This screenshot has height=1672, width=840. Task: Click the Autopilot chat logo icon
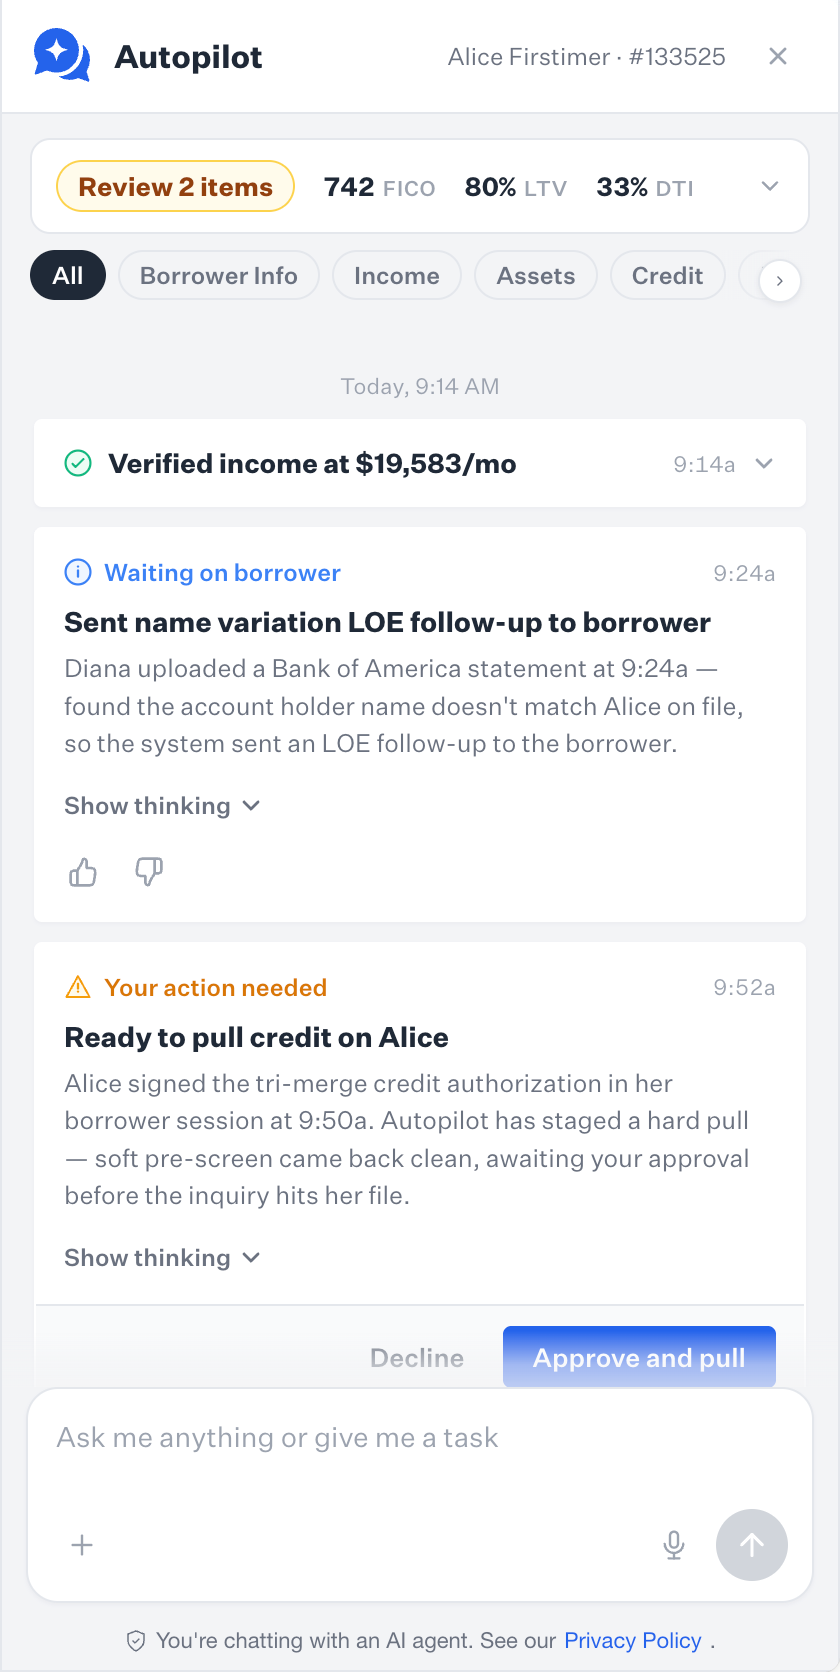(x=62, y=55)
